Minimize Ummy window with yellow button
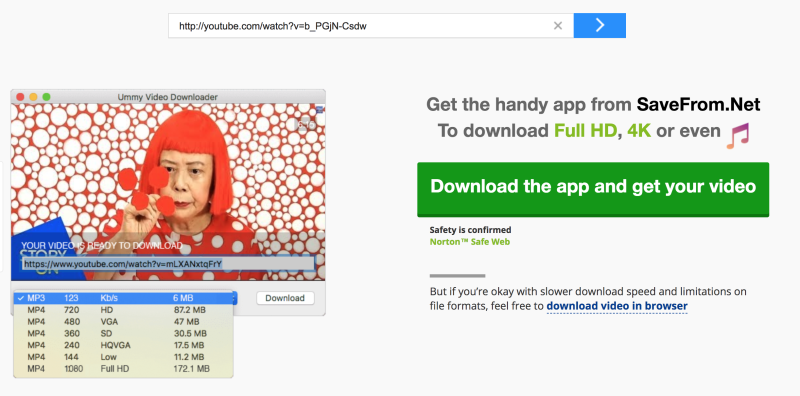Image resolution: width=800 pixels, height=396 pixels. 33,96
